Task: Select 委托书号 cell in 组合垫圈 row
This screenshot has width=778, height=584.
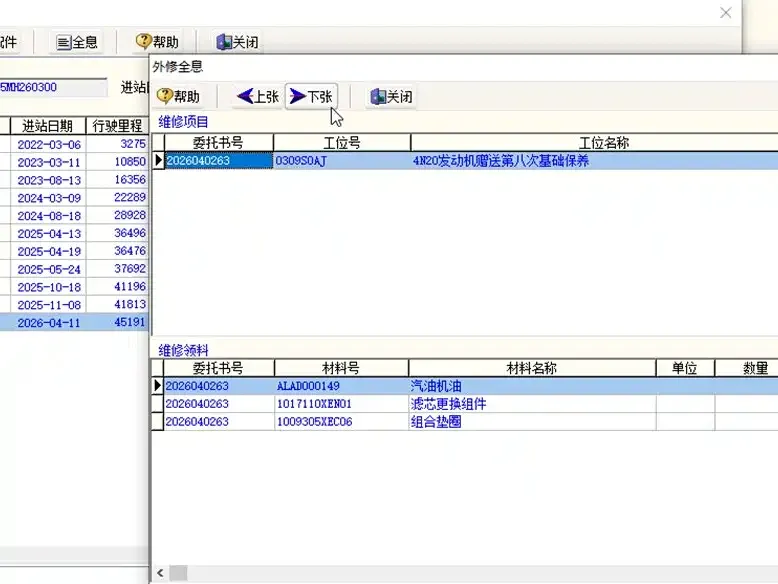Action: click(x=219, y=422)
